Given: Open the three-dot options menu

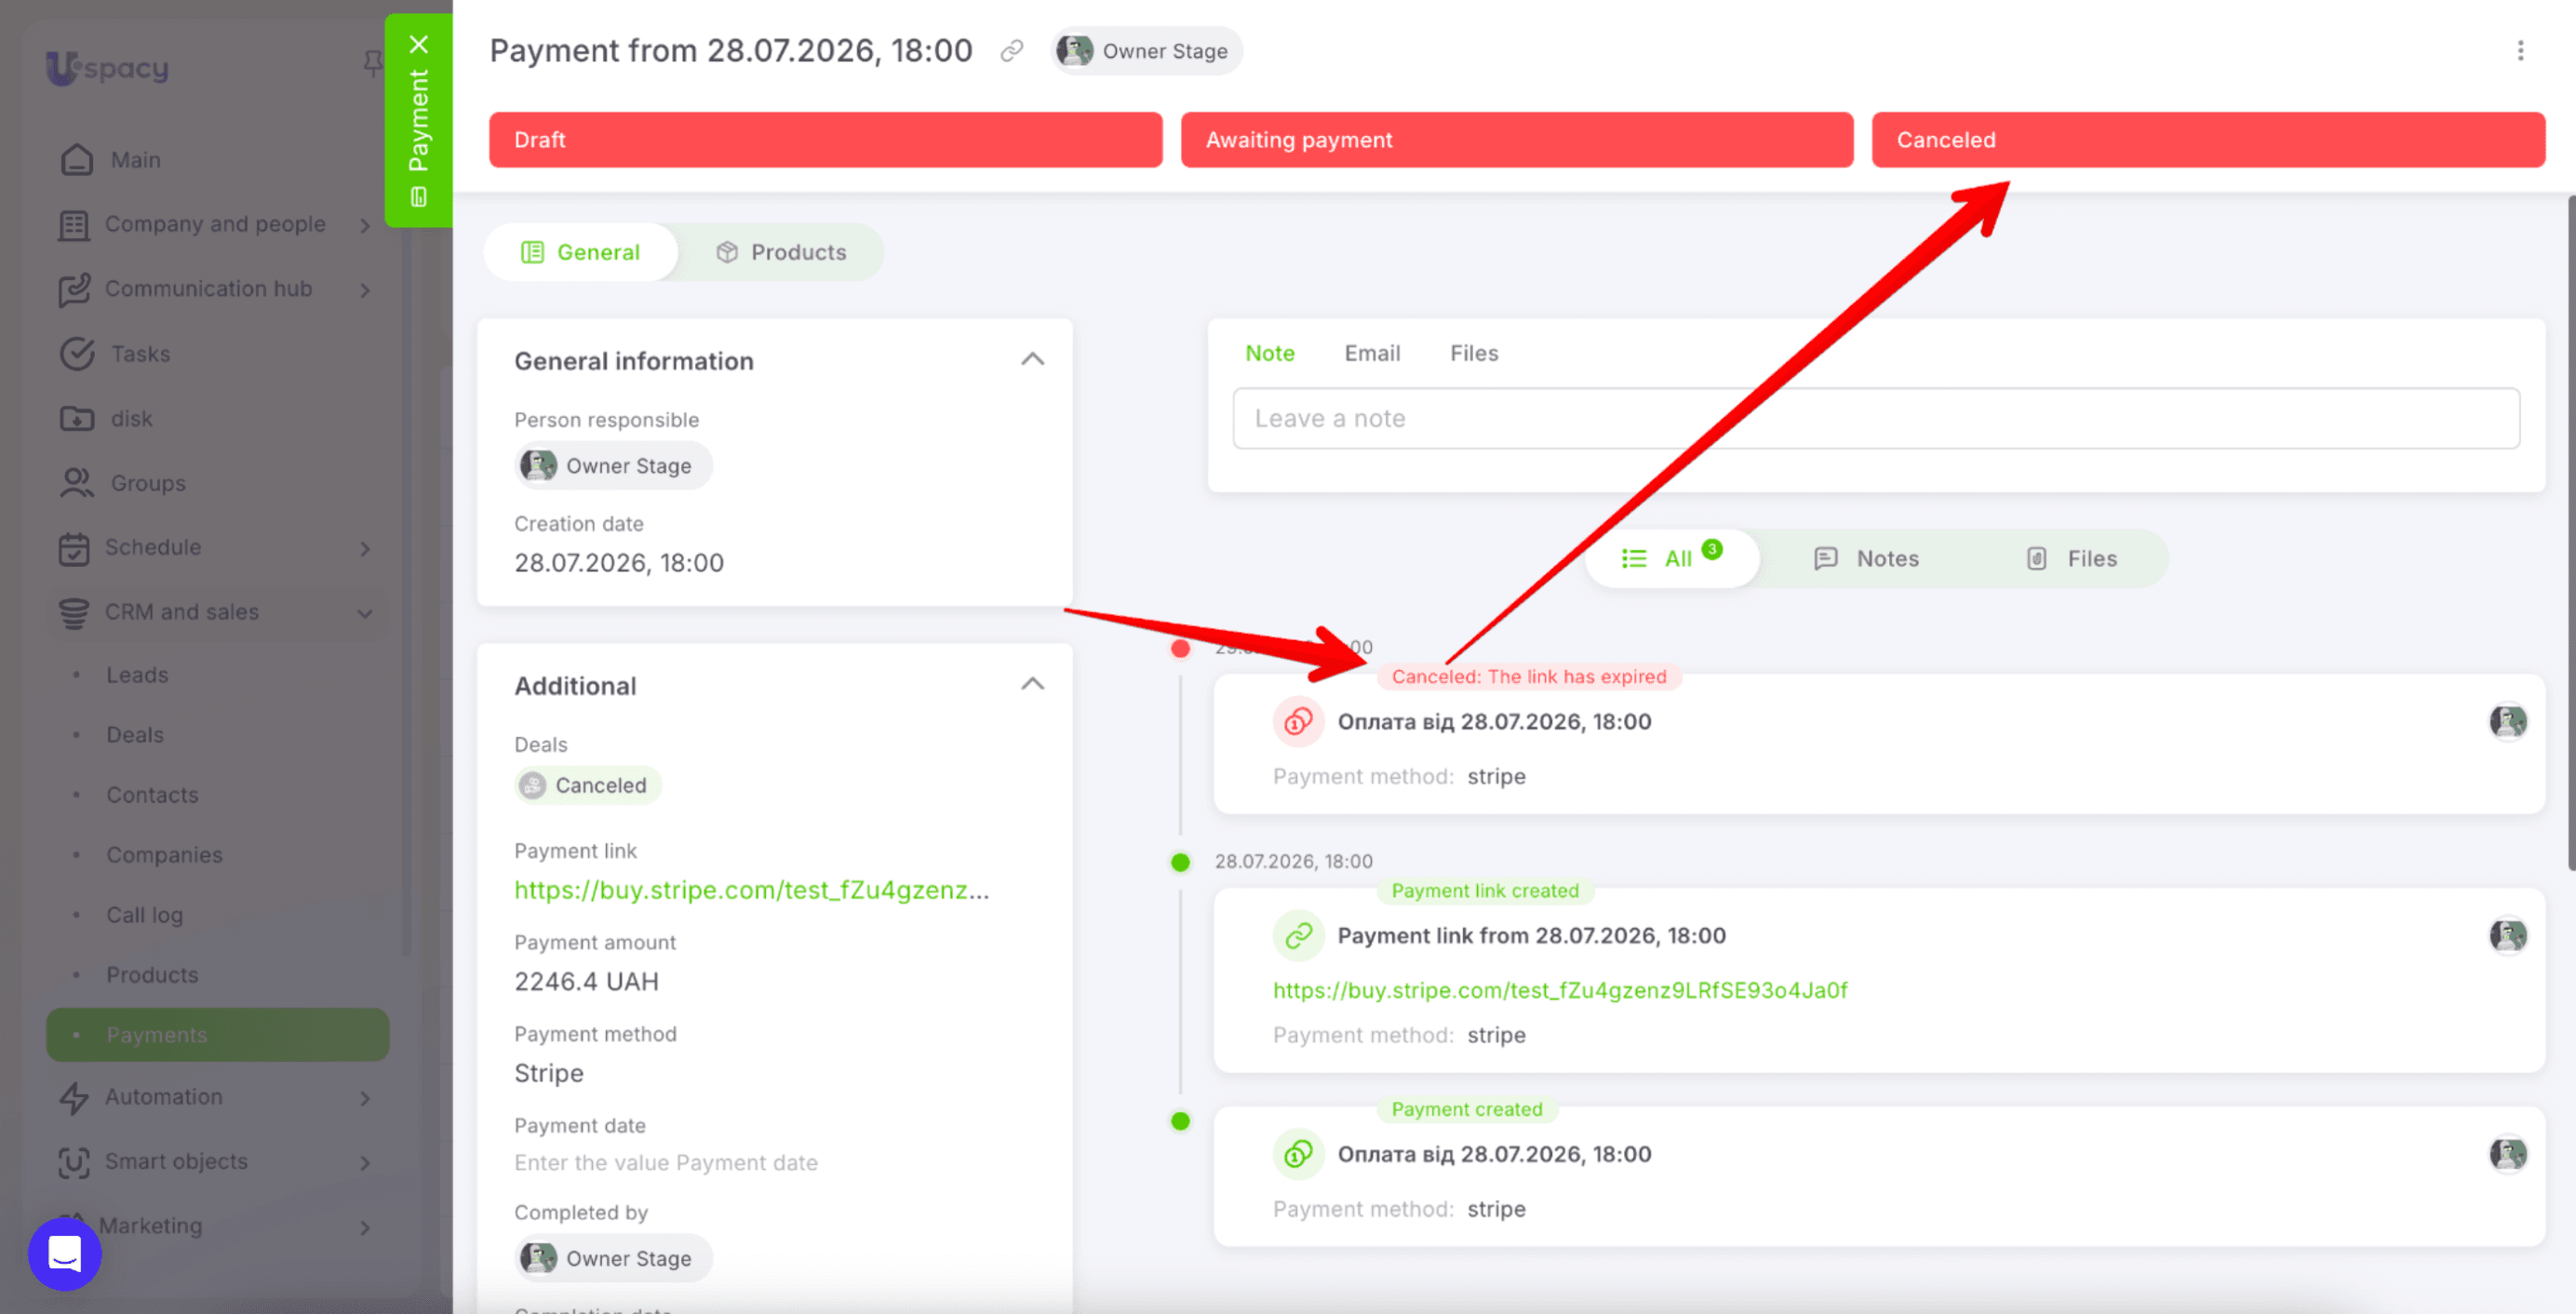Looking at the screenshot, I should 2520,51.
